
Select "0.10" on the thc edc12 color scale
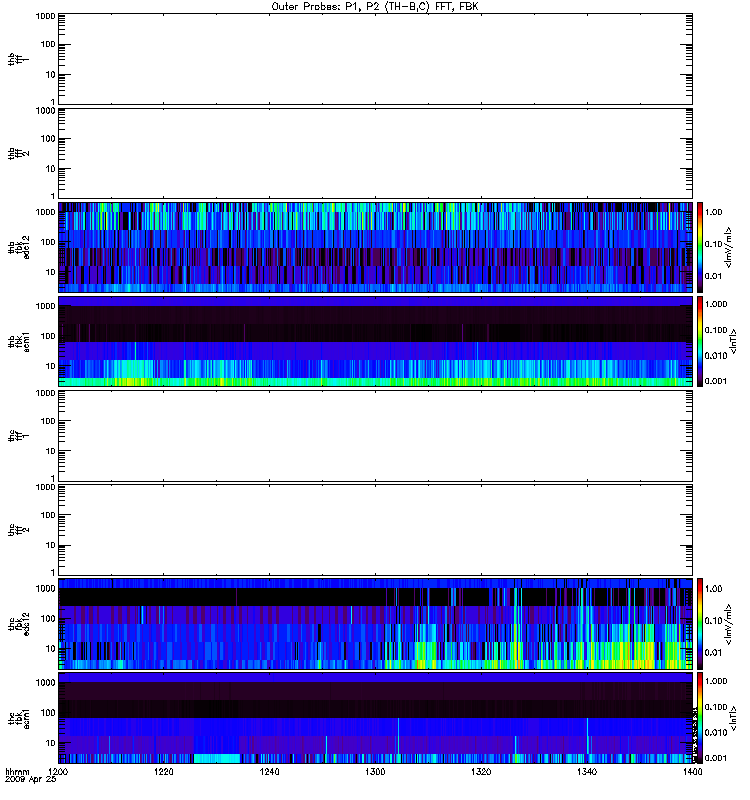[713, 620]
